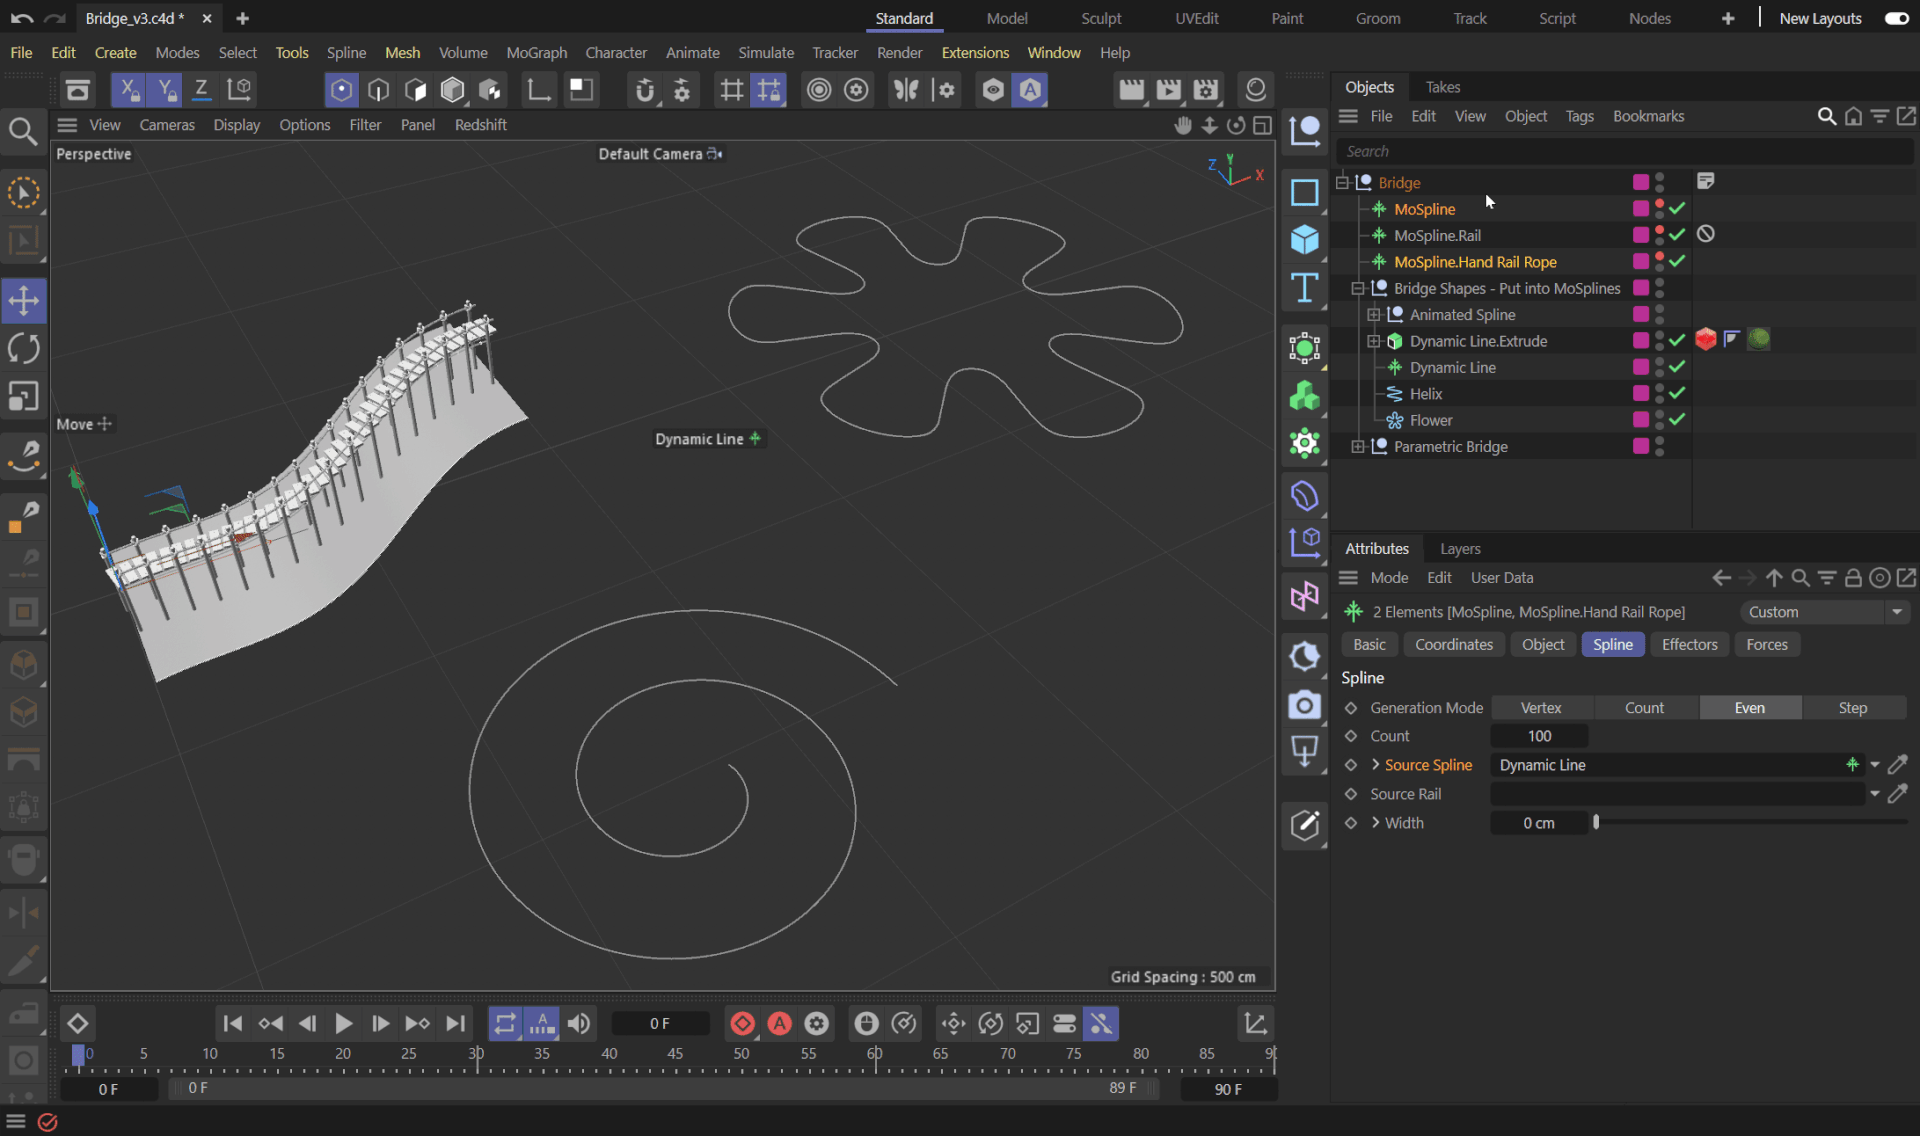This screenshot has height=1136, width=1920.
Task: Click the Count value field
Action: (1539, 736)
